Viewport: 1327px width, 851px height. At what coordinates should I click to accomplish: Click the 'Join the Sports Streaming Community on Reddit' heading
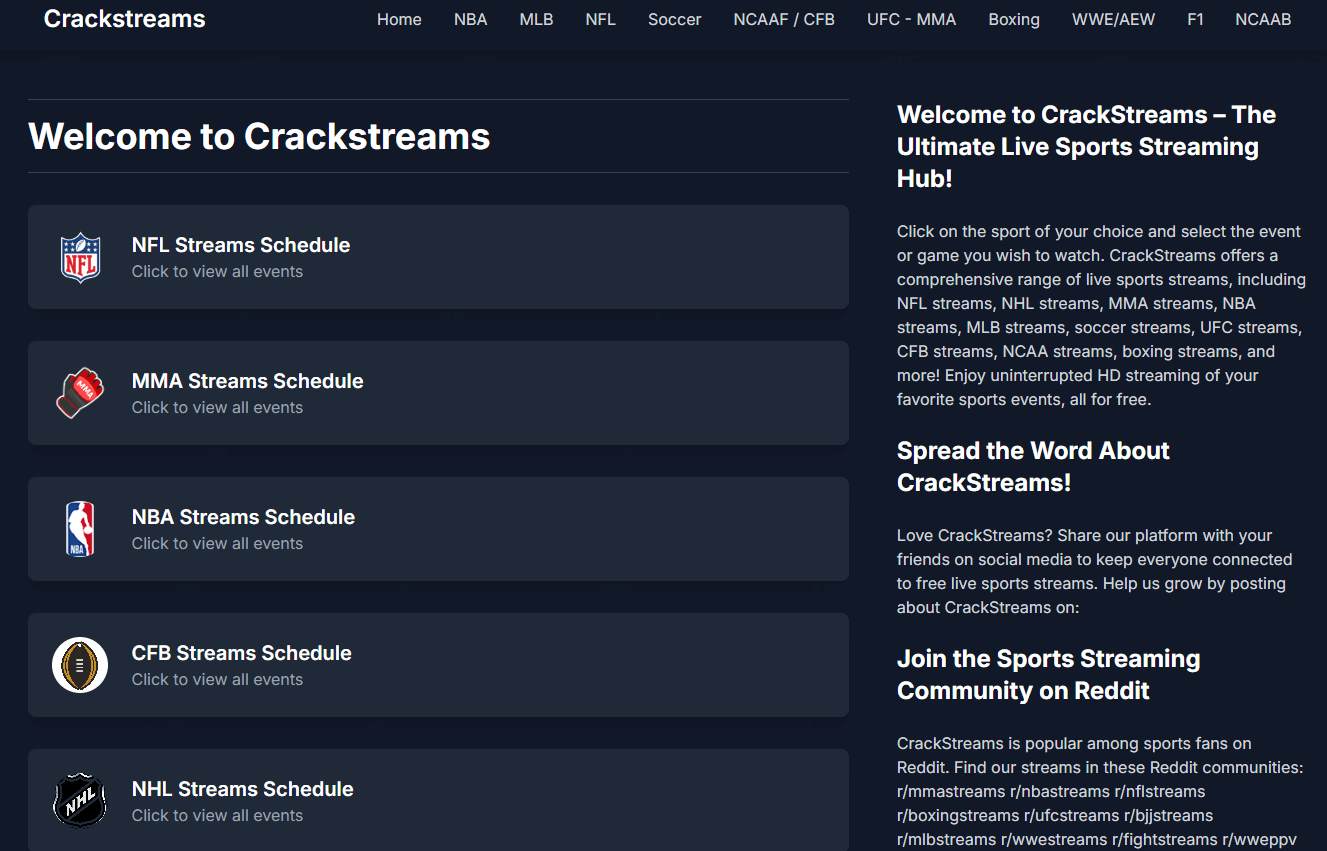(x=1048, y=675)
